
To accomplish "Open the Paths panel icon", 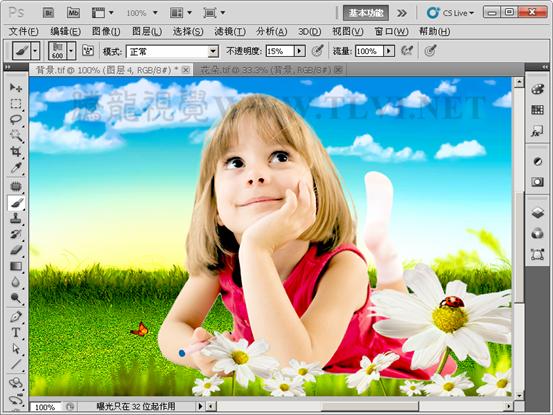I will point(537,254).
